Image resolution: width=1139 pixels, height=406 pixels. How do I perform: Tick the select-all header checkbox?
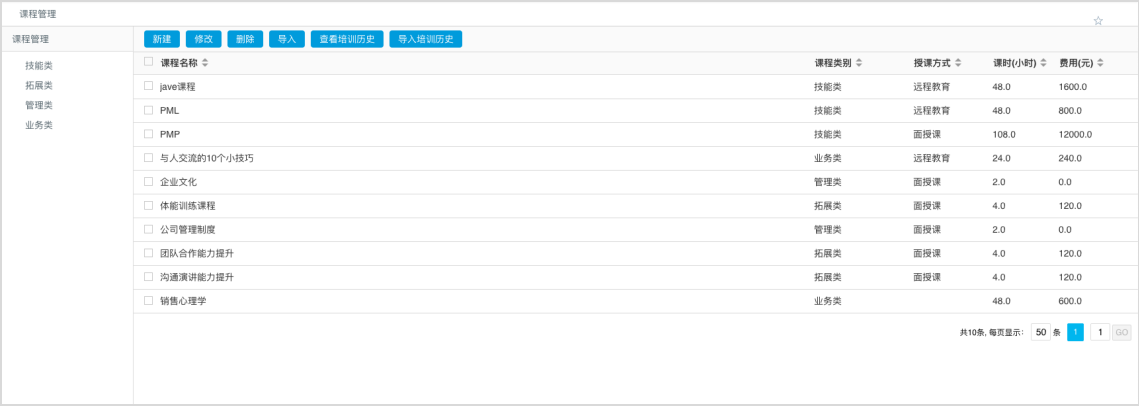coord(148,62)
